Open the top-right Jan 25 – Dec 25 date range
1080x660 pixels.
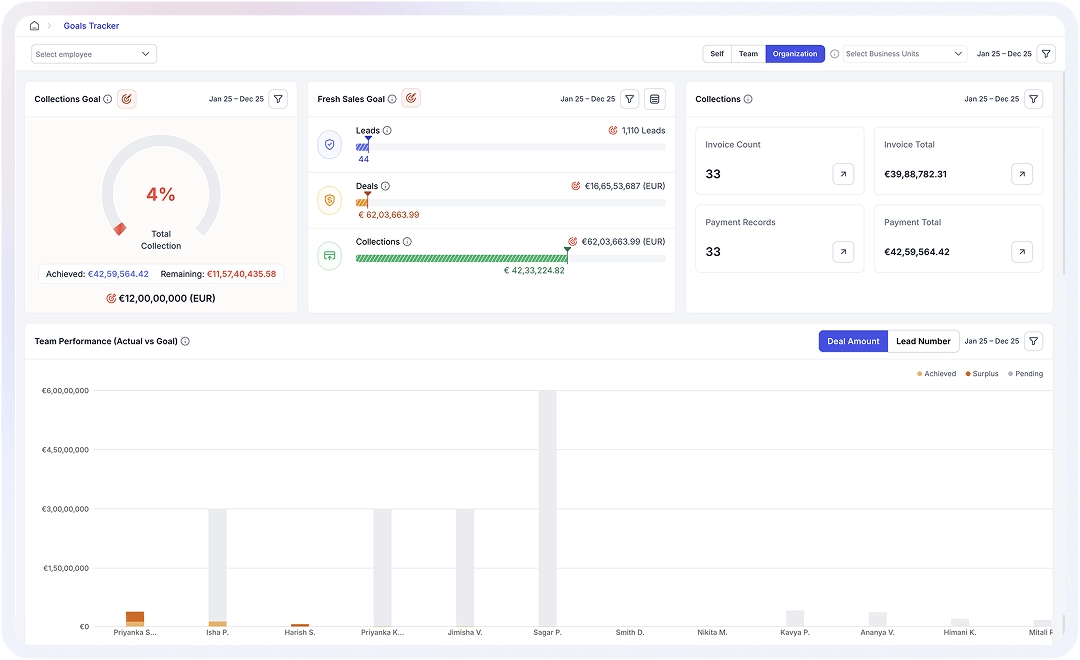point(1004,54)
